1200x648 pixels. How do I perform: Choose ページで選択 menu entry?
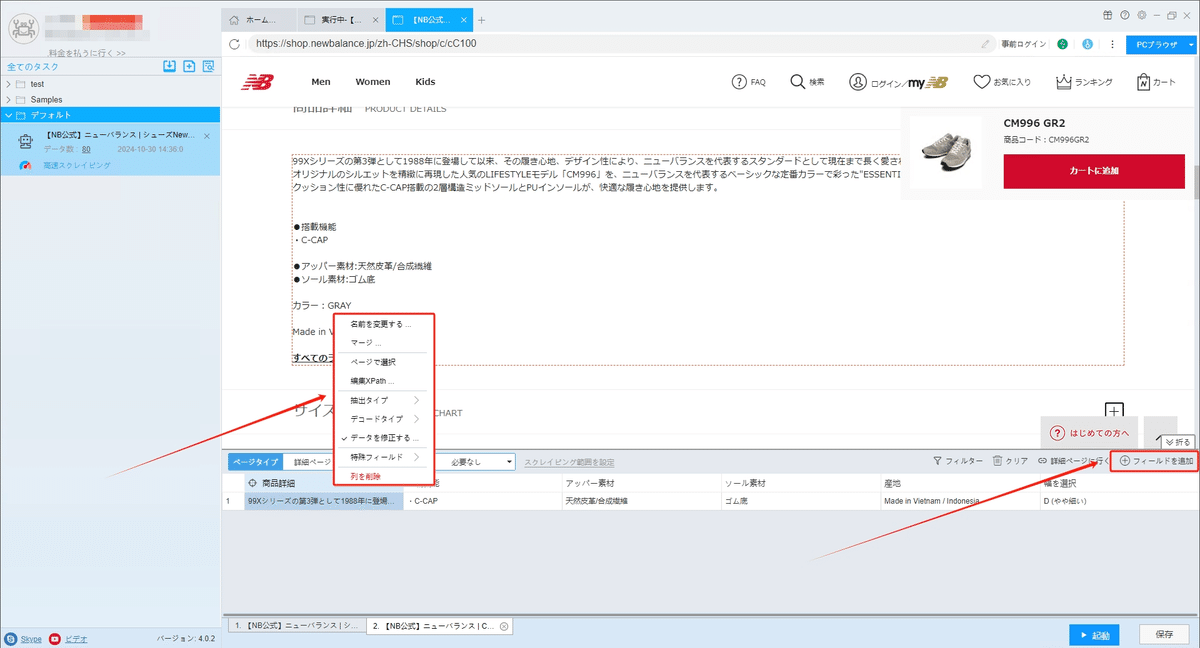point(373,362)
